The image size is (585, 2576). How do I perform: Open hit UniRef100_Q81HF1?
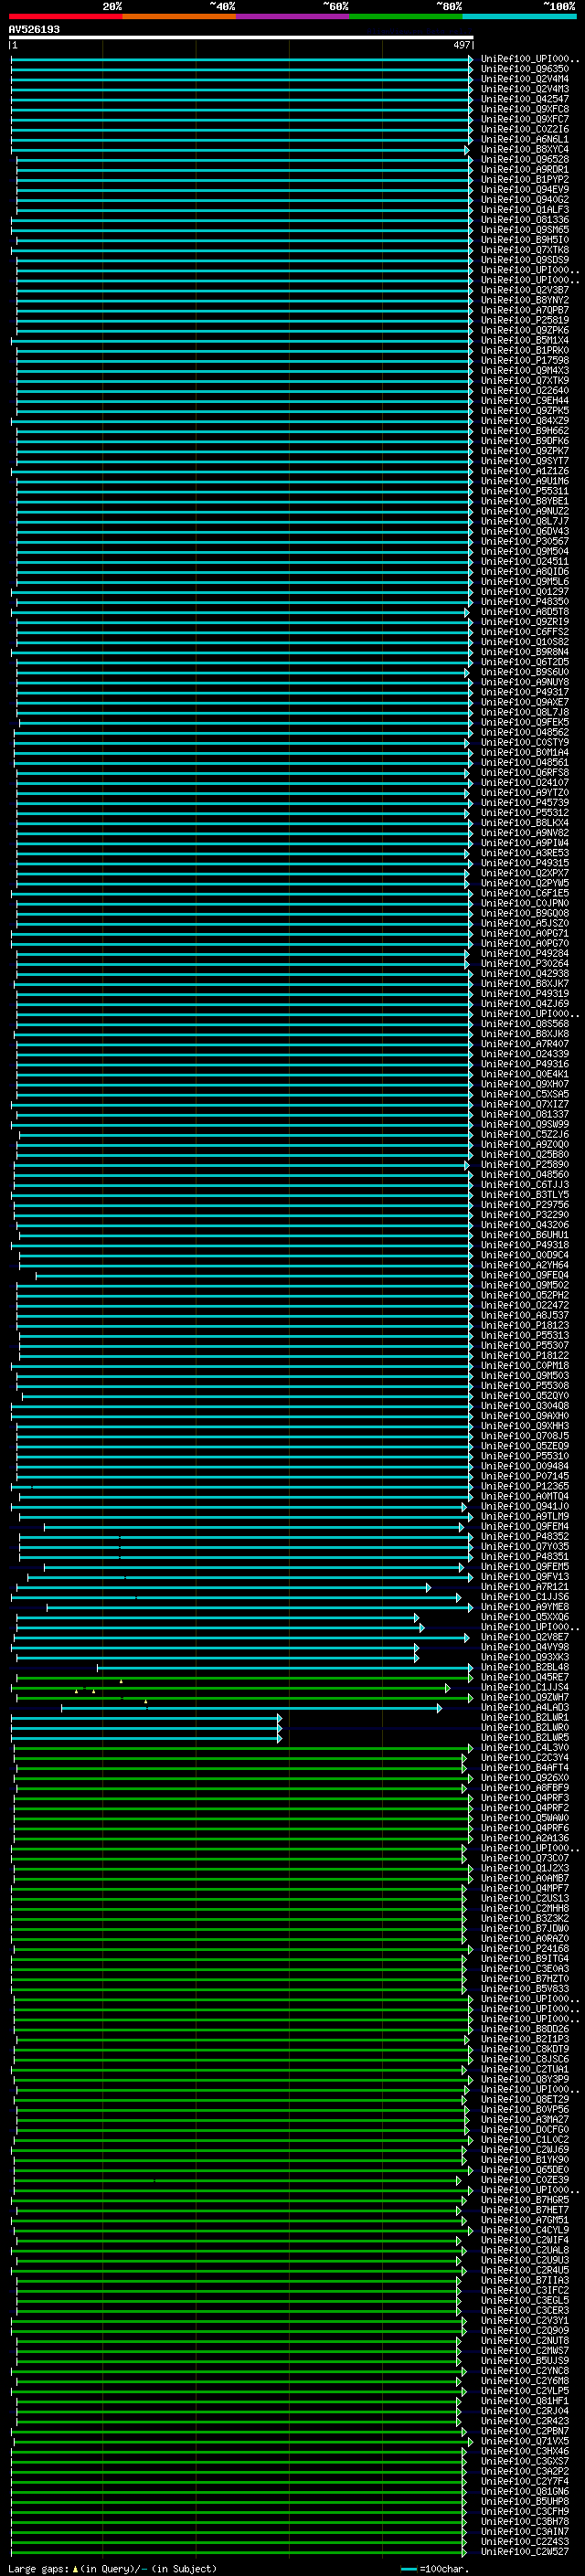[x=524, y=2401]
